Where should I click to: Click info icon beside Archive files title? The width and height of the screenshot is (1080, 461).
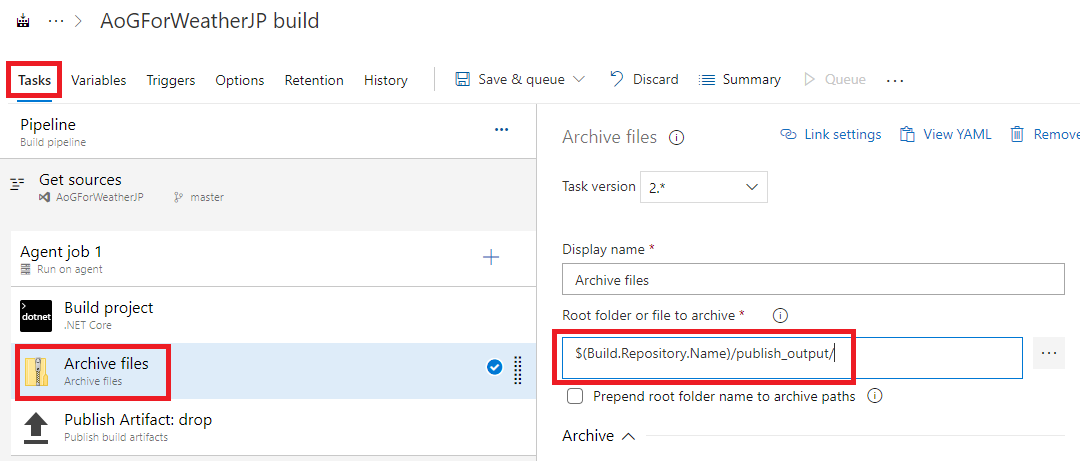pos(676,138)
